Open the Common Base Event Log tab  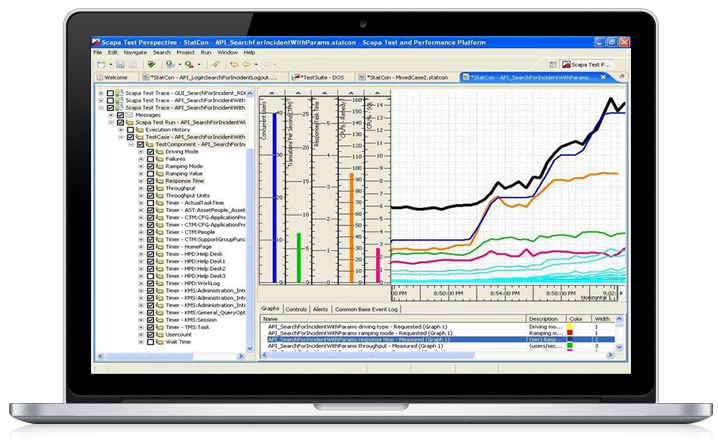(x=366, y=309)
